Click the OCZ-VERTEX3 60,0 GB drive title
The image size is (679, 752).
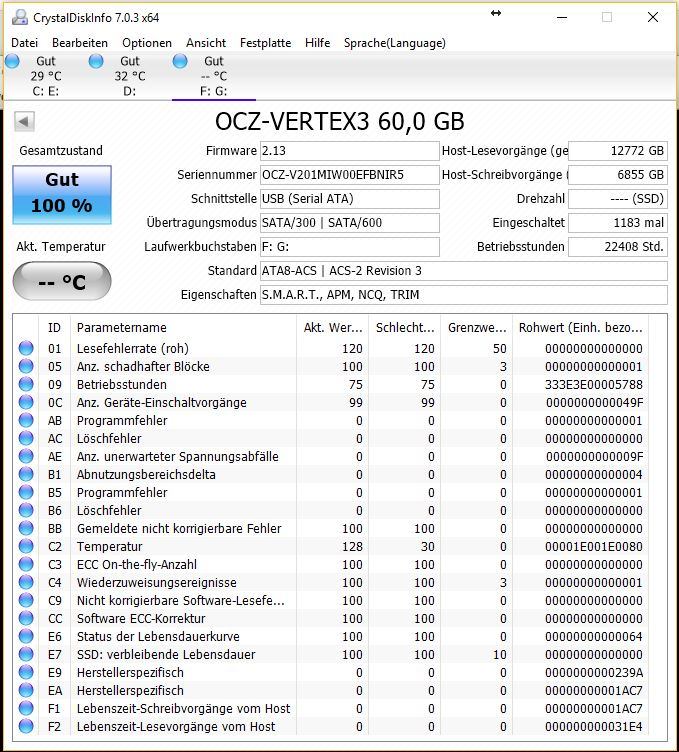pos(340,121)
